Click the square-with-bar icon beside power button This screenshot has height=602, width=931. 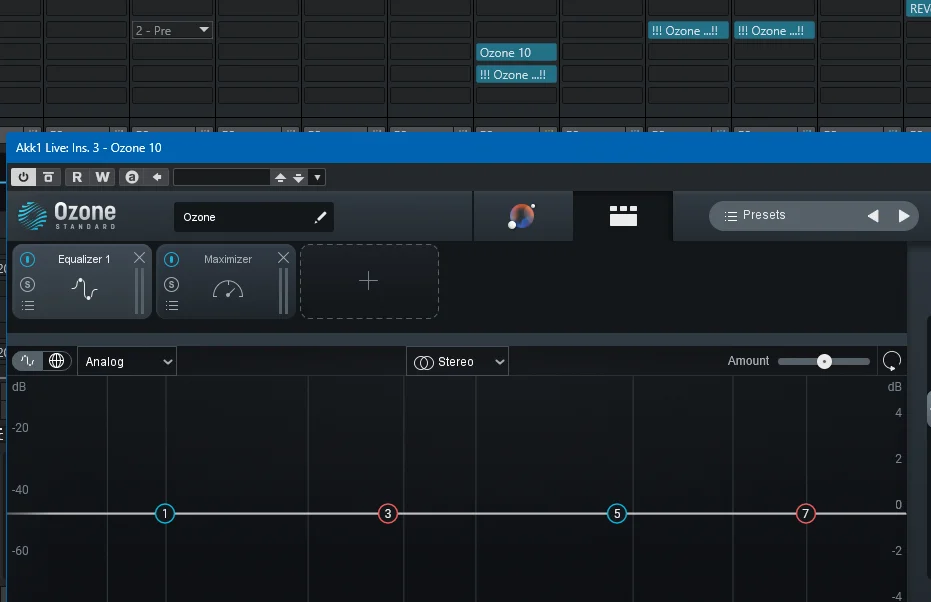point(49,177)
